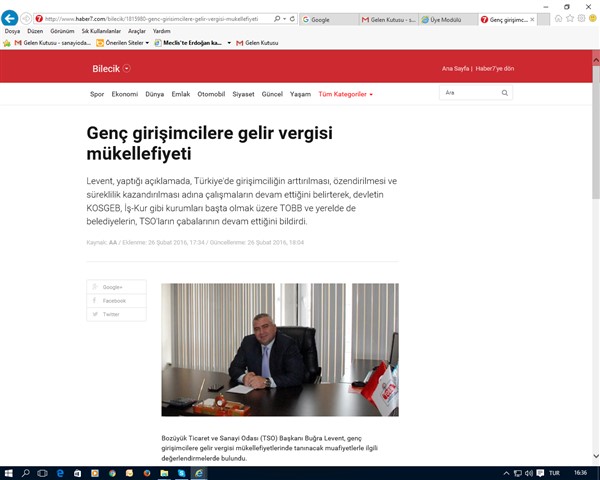Open the Güncel category link
600x480 pixels.
272,94
